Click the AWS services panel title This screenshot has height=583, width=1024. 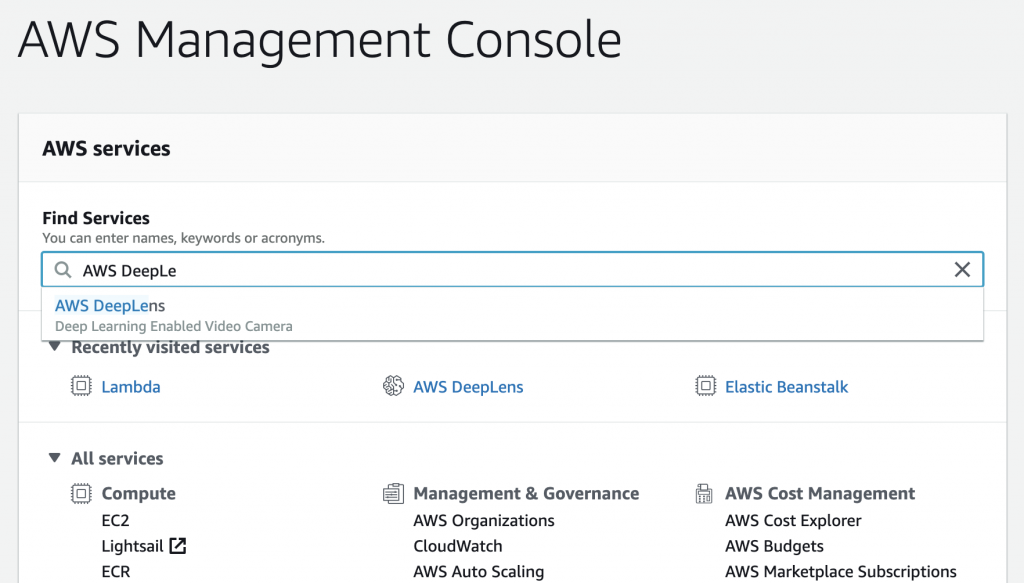106,148
